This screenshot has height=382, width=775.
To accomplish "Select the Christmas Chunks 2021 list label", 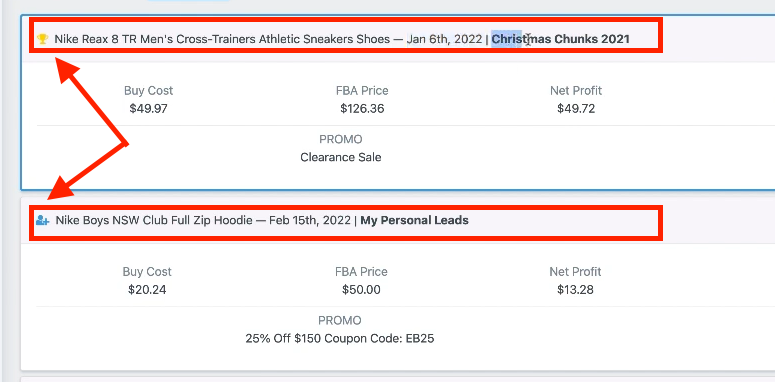I will pyautogui.click(x=560, y=39).
